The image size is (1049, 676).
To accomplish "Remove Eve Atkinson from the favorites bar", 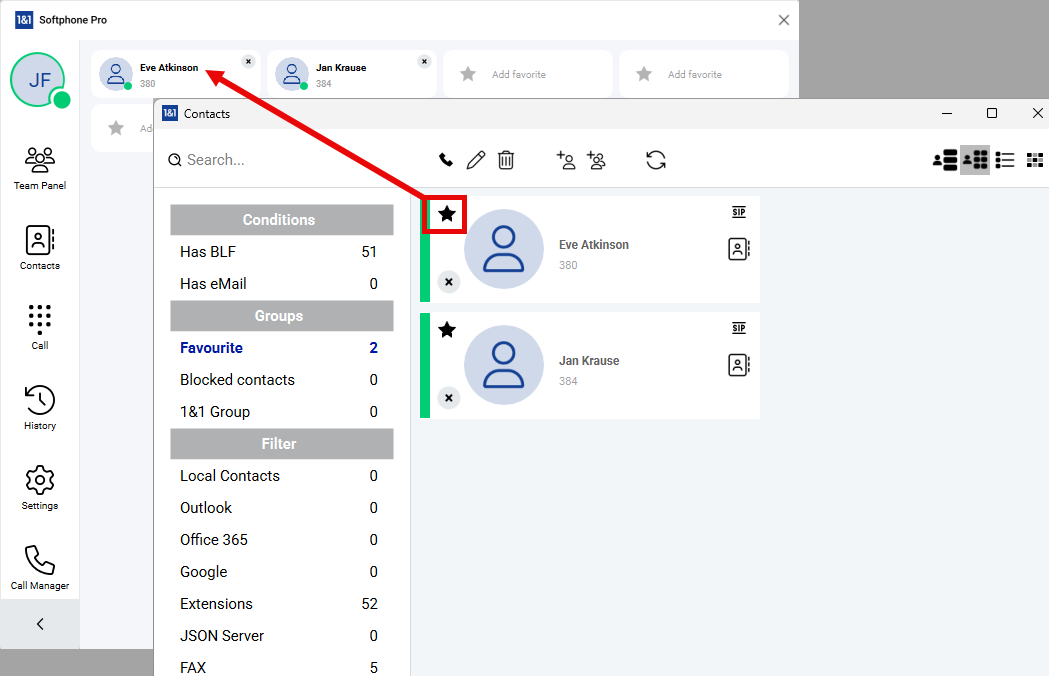I will click(248, 61).
